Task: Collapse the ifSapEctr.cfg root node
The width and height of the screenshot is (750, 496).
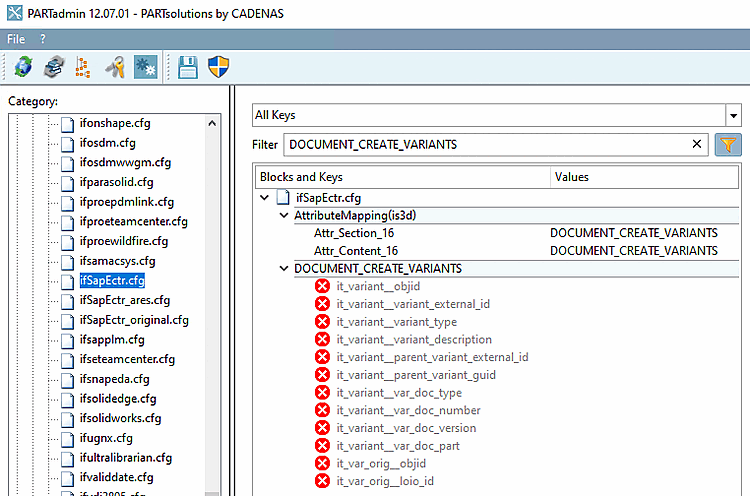Action: coord(264,198)
